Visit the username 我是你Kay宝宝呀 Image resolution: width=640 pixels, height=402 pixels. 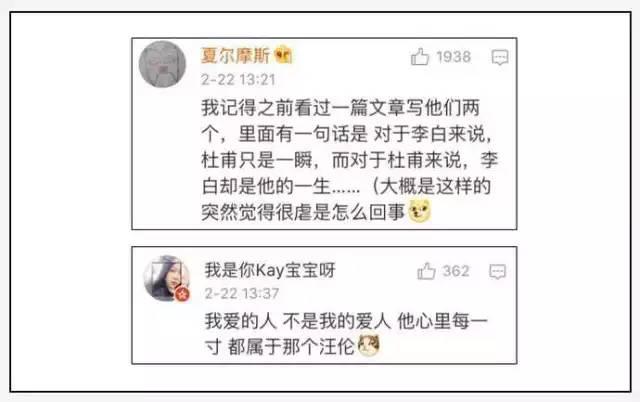[270, 270]
